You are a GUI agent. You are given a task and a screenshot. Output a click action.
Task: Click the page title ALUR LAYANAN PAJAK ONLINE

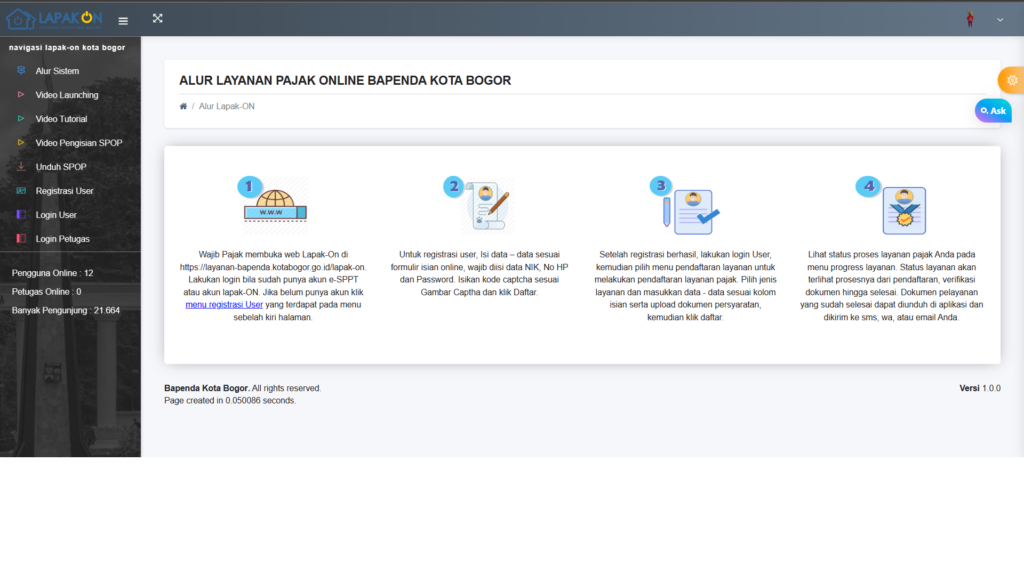tap(345, 80)
